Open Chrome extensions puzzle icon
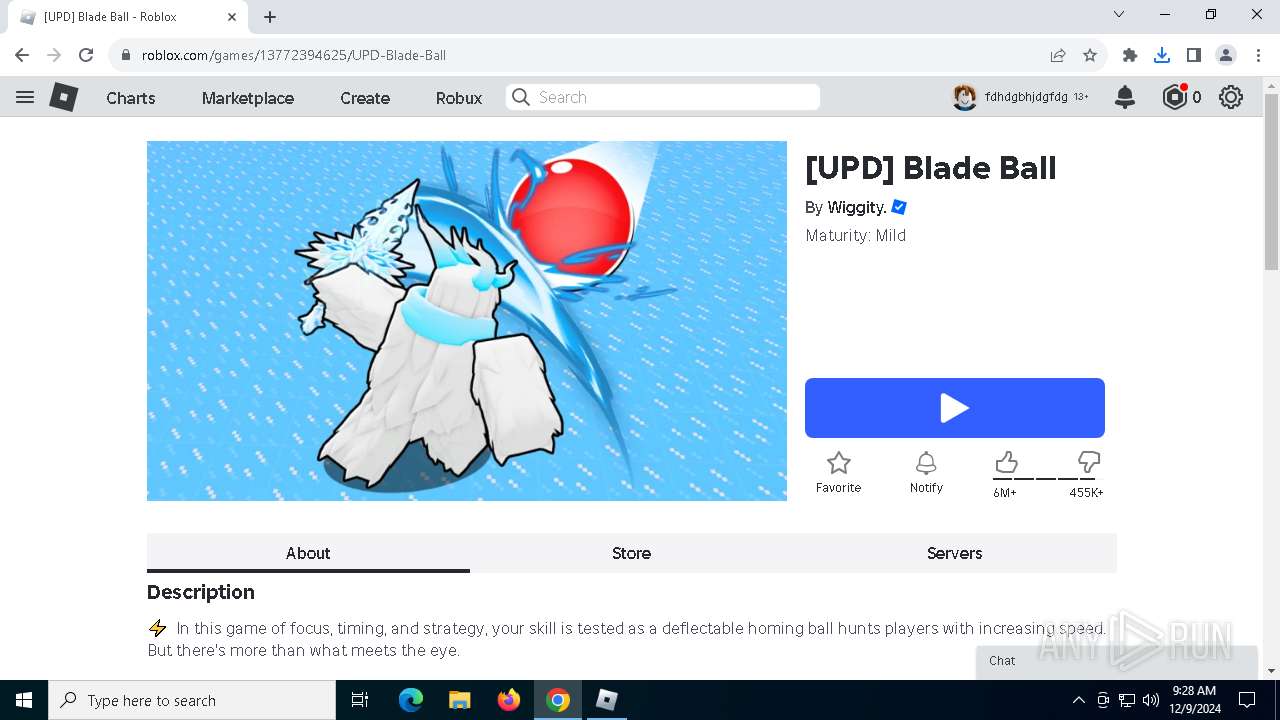Viewport: 1280px width, 720px height. (x=1130, y=55)
